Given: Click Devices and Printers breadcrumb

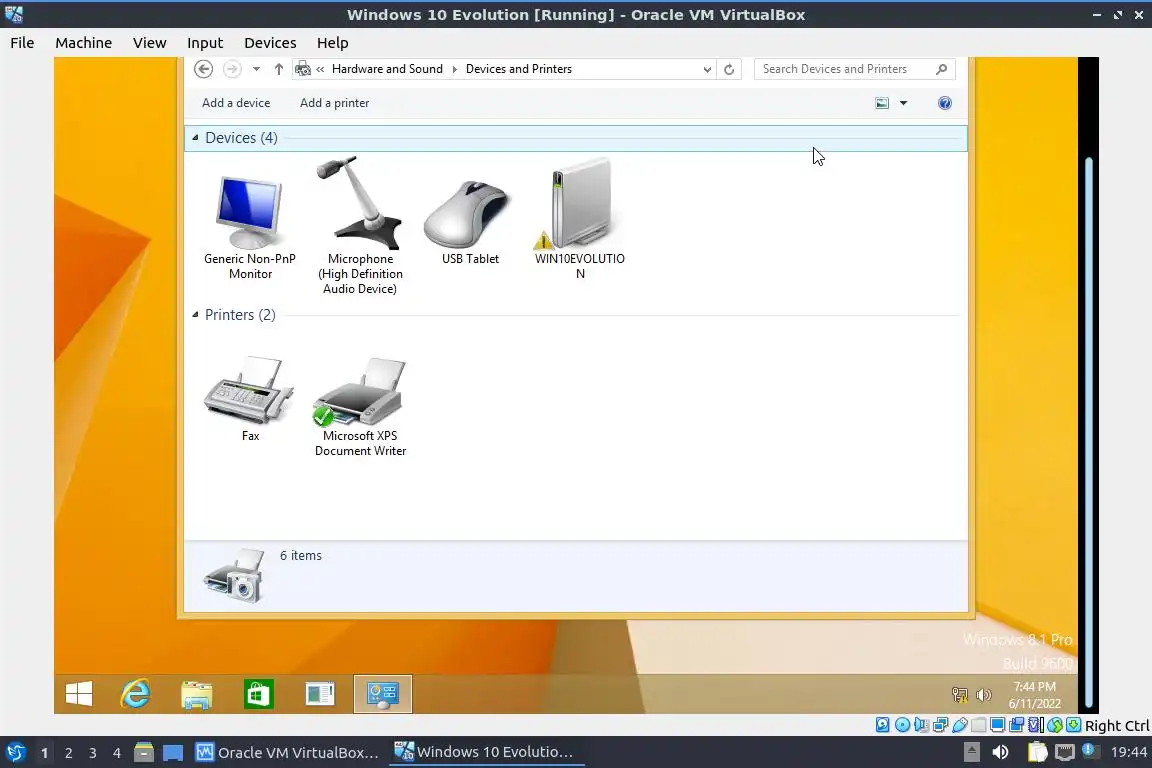Looking at the screenshot, I should 519,69.
